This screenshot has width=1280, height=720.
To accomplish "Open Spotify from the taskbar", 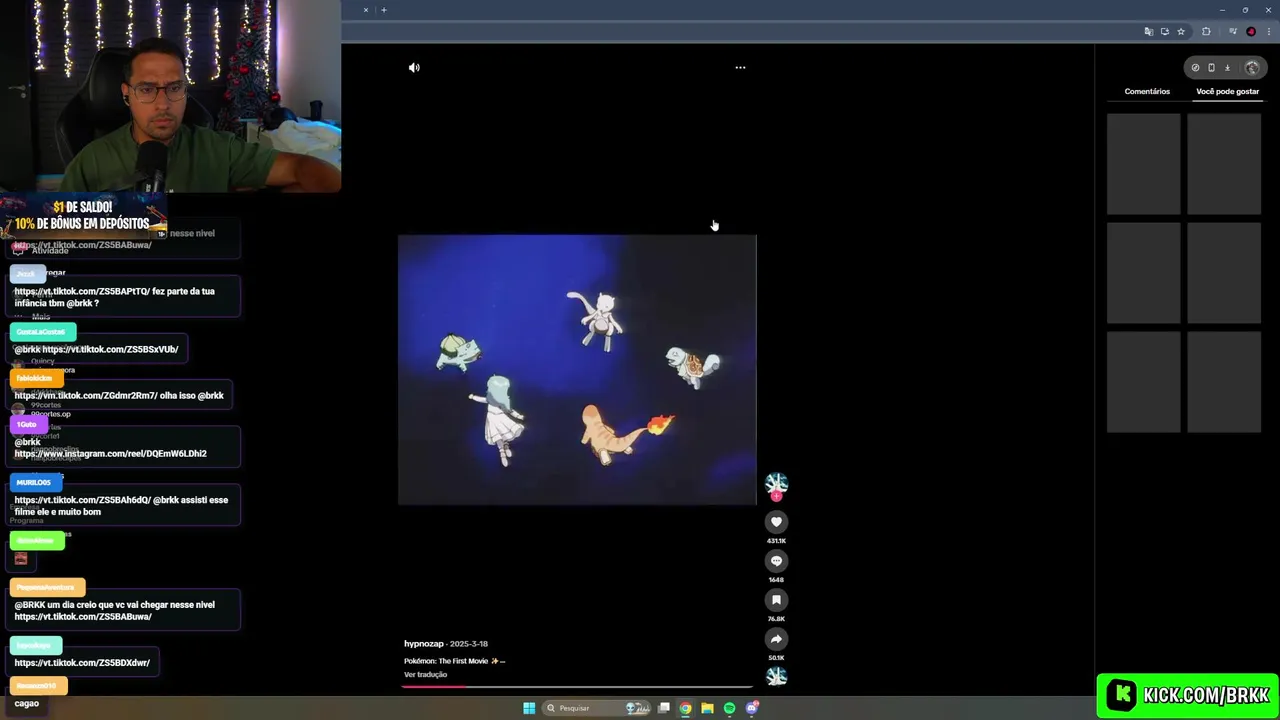I will point(729,708).
